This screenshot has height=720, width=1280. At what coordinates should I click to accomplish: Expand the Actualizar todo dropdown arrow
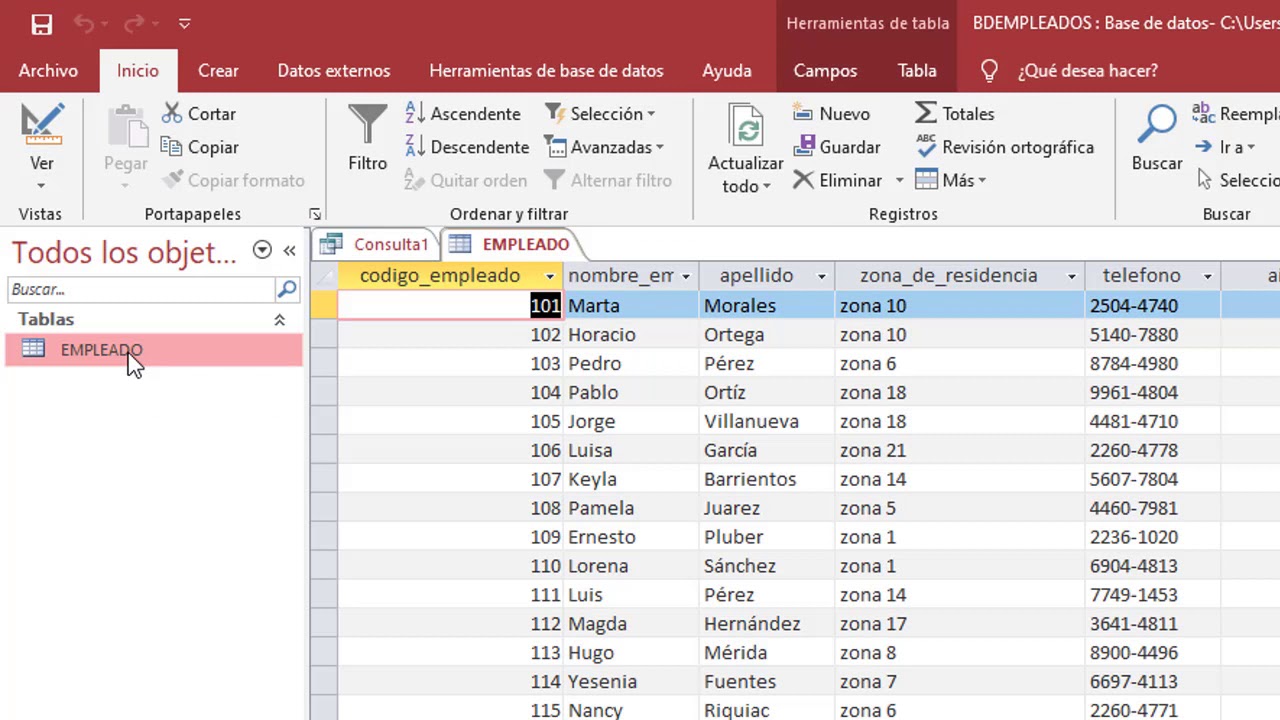click(767, 187)
